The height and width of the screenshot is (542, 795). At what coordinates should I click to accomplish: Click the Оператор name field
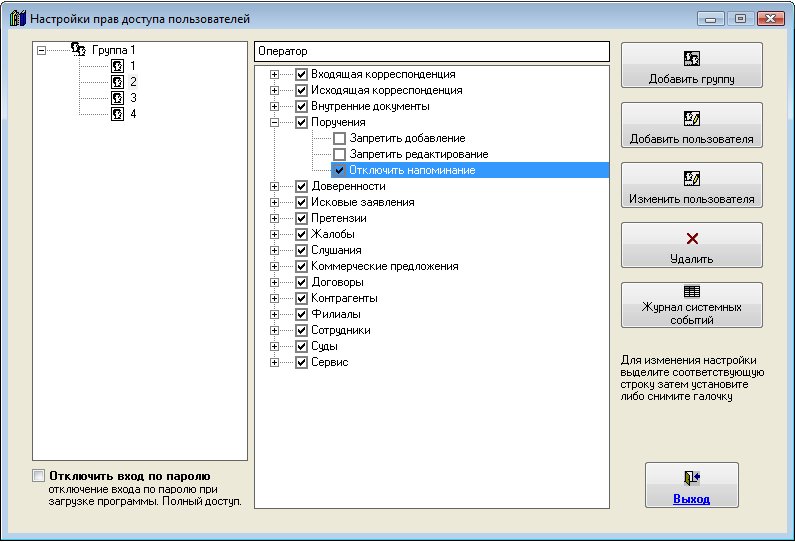click(431, 51)
